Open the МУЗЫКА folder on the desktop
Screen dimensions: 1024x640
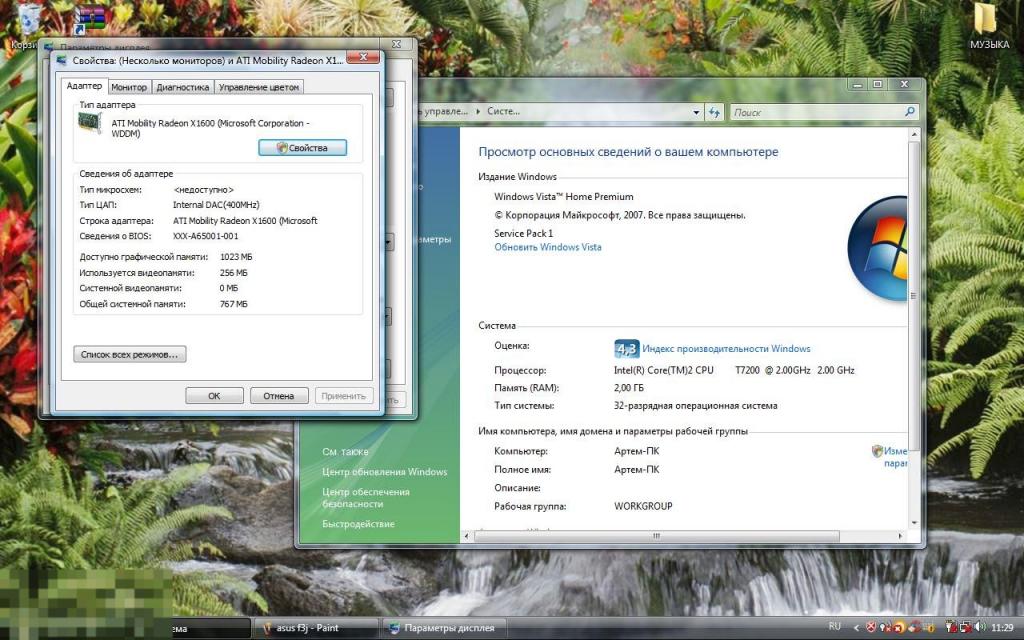click(989, 26)
